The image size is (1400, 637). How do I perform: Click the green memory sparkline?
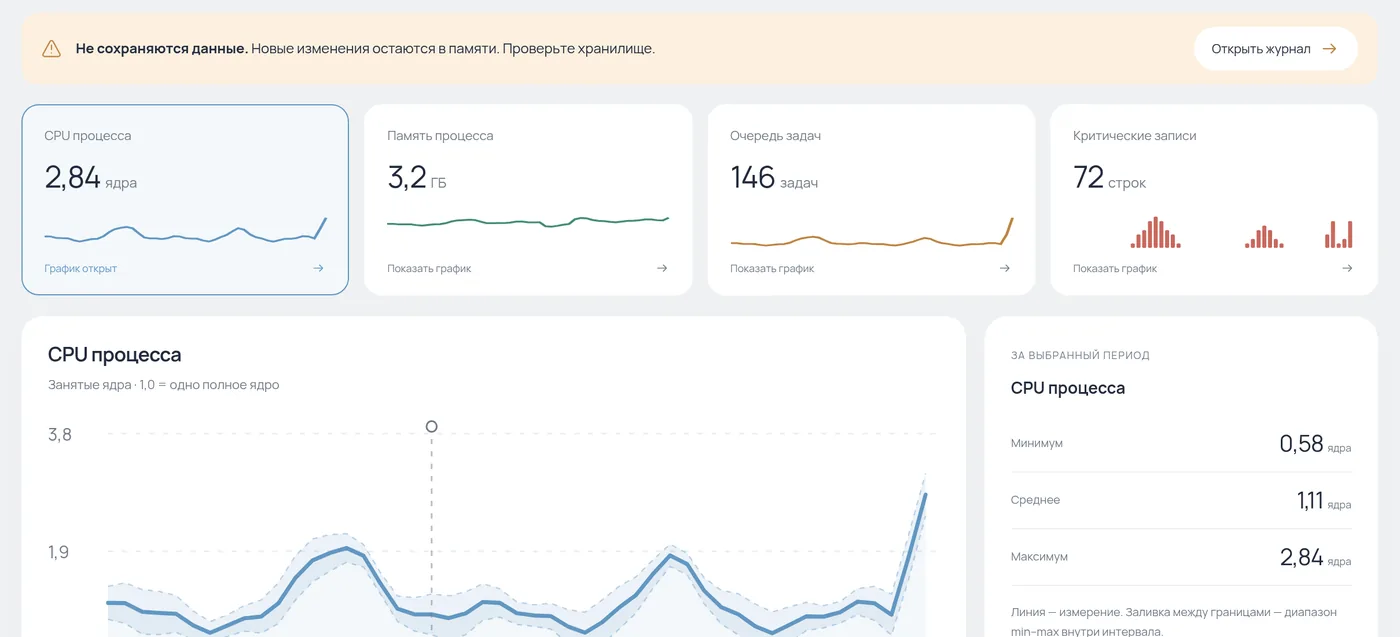tap(528, 221)
